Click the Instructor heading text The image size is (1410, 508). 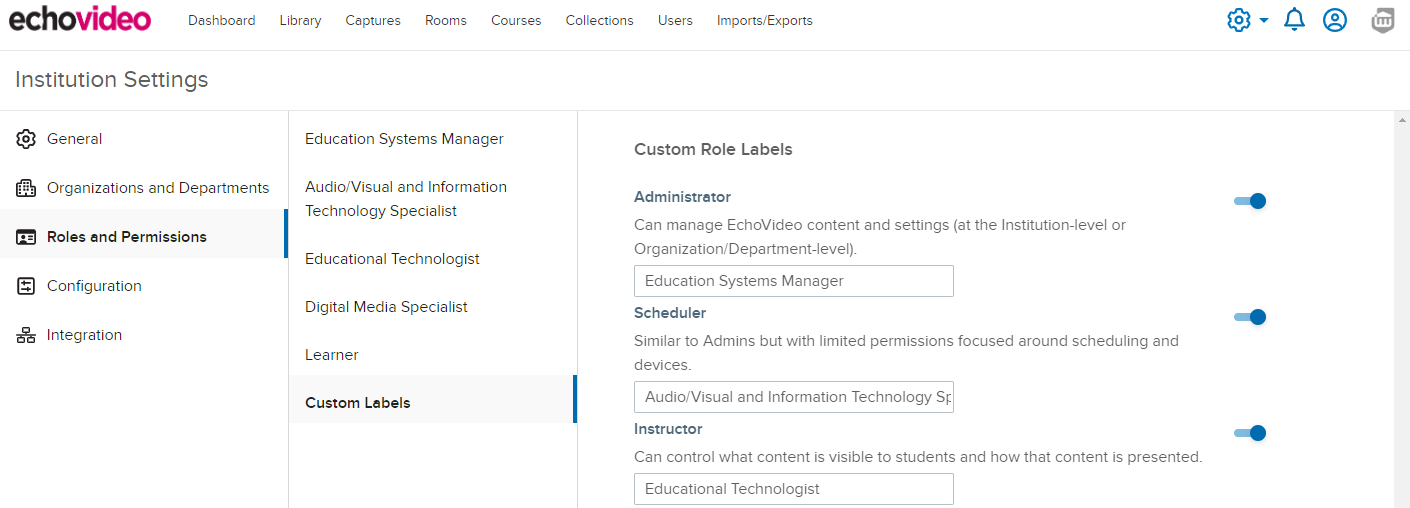(x=668, y=429)
